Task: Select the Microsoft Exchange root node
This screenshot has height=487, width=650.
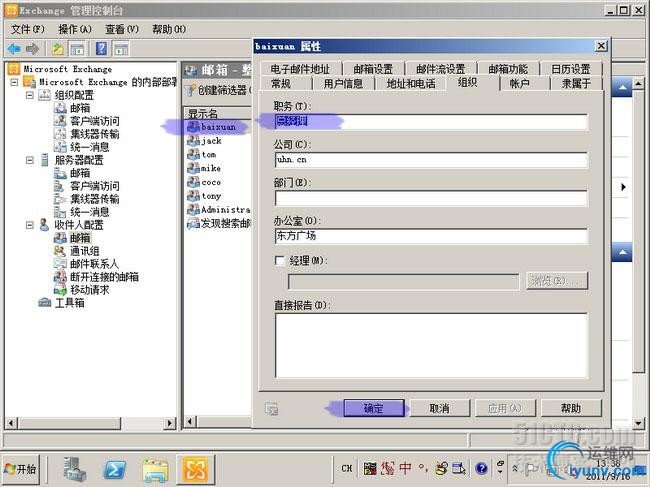Action: coord(68,69)
